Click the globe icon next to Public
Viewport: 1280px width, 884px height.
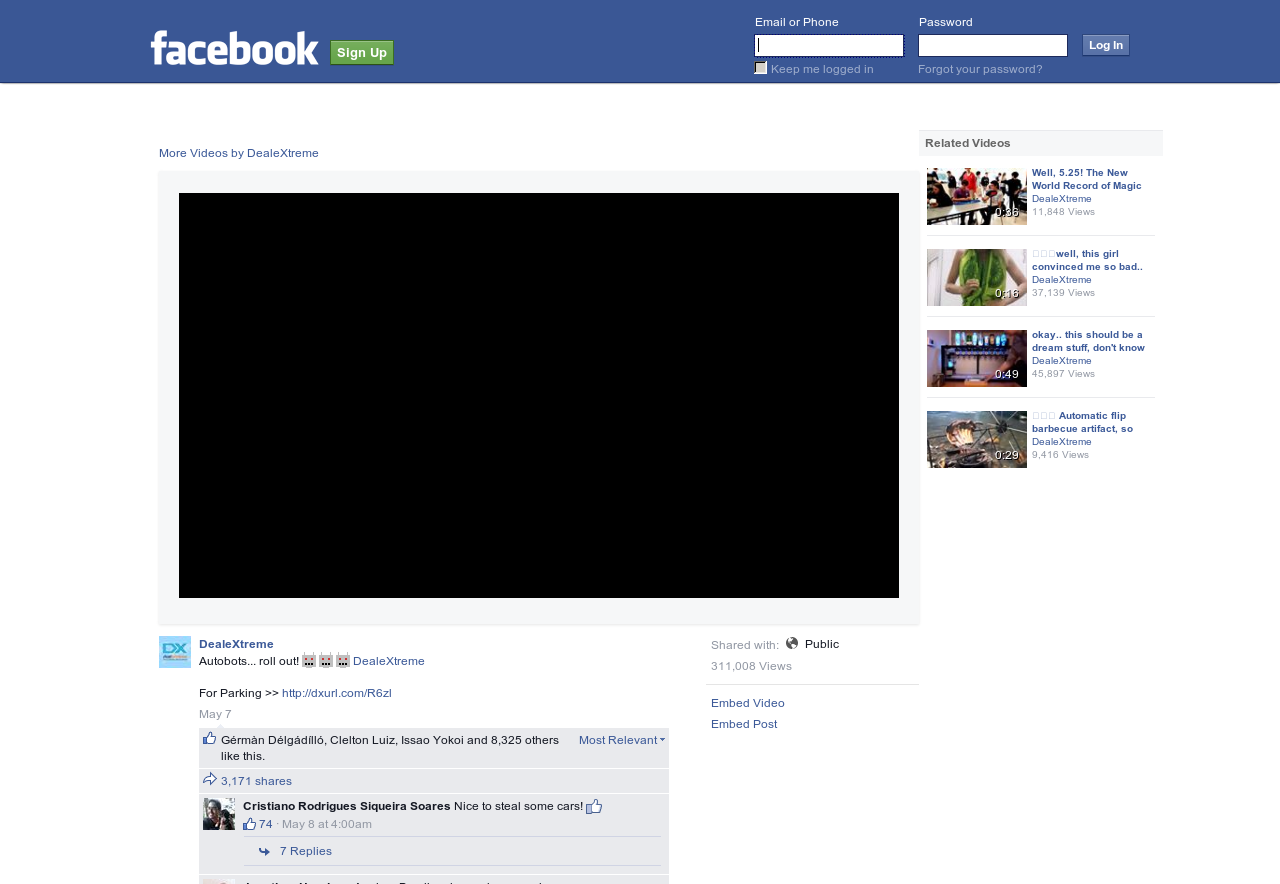point(792,643)
